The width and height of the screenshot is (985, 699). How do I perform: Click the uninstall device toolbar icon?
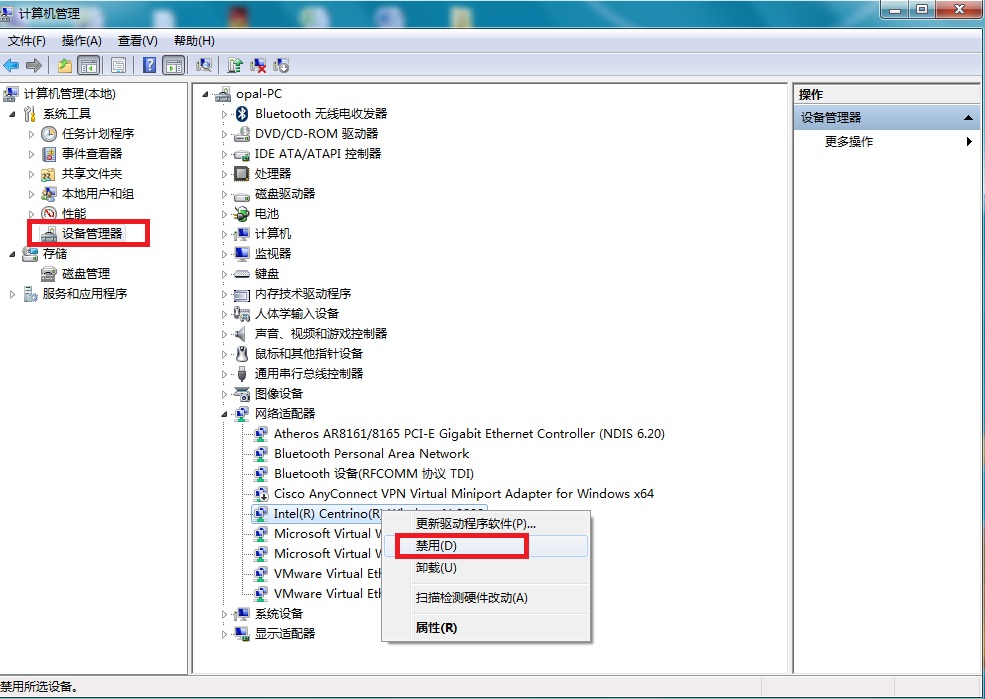tap(258, 65)
